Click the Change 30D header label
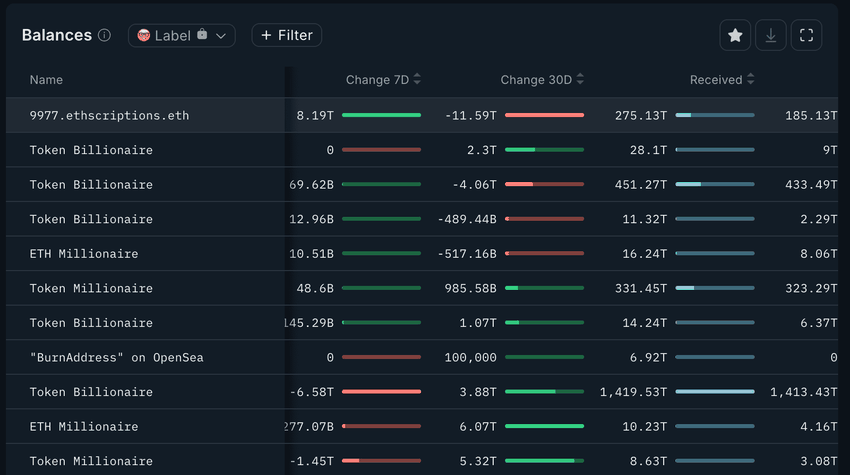The width and height of the screenshot is (850, 475). (x=536, y=80)
